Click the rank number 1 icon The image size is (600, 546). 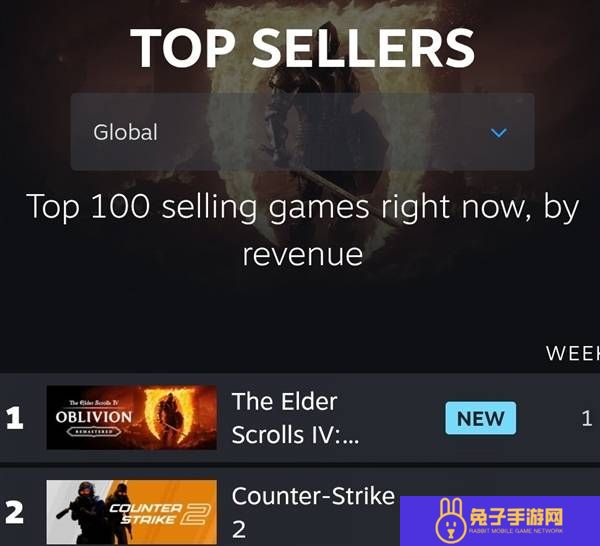pyautogui.click(x=15, y=418)
